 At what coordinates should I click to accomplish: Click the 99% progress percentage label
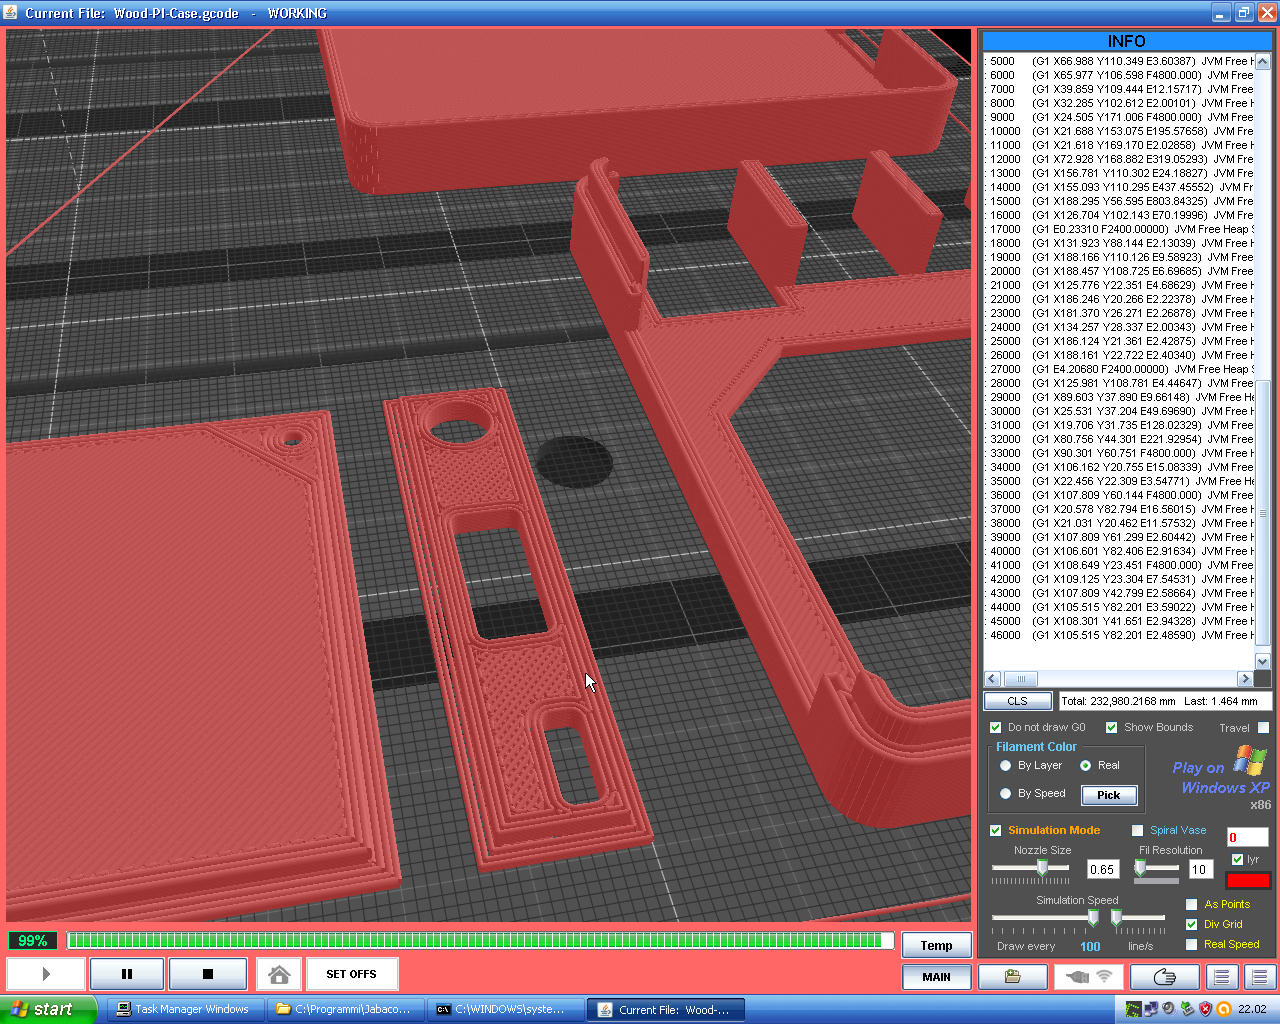click(33, 941)
